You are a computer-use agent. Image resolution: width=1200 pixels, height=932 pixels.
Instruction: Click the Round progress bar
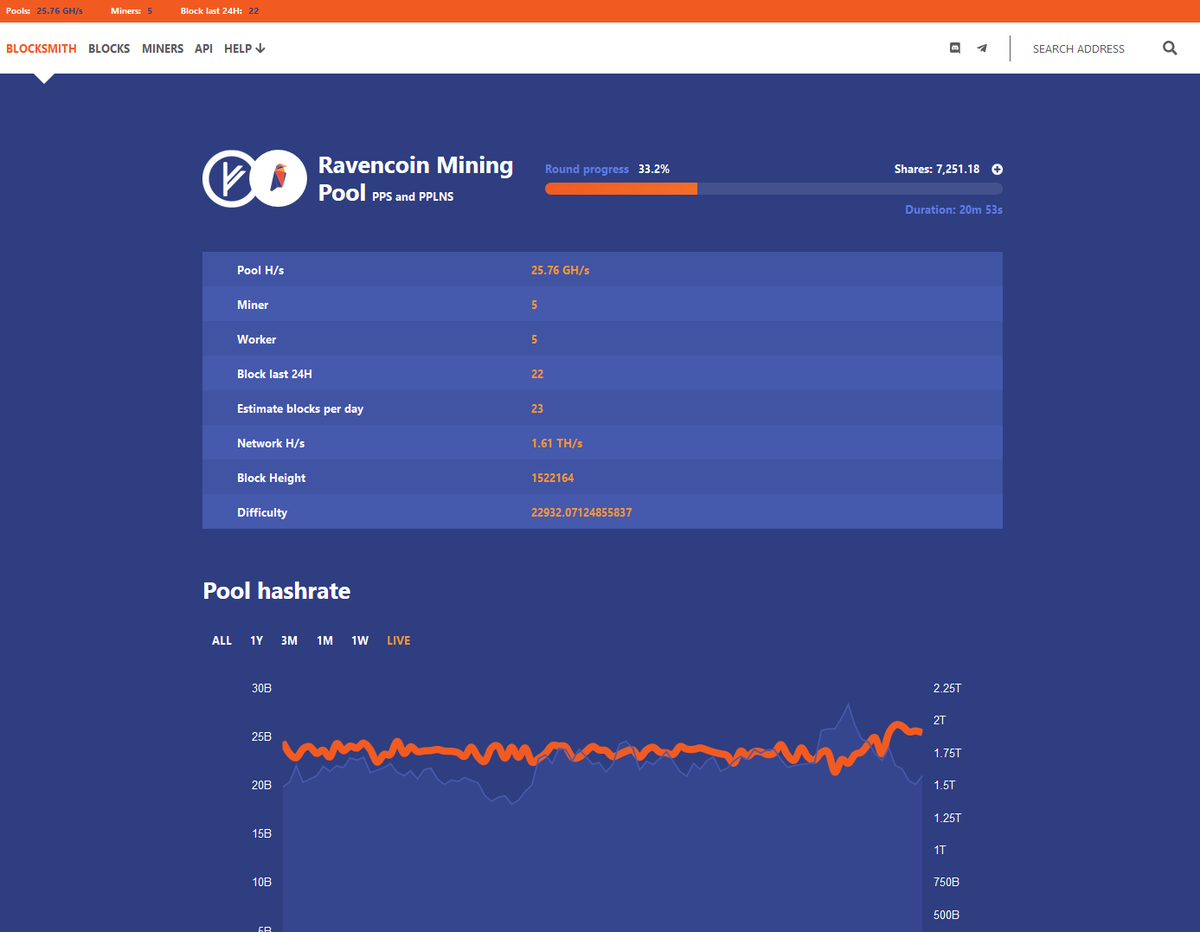click(770, 188)
